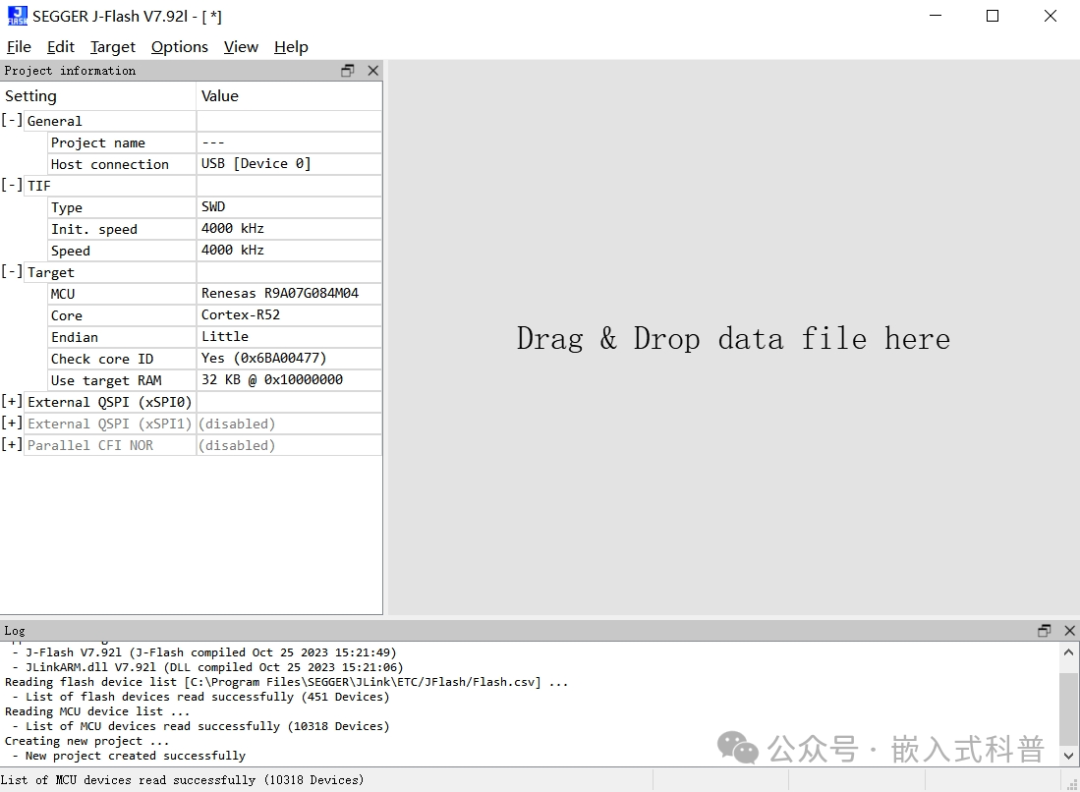The image size is (1080, 792).
Task: Collapse the General section
Action: tap(11, 121)
